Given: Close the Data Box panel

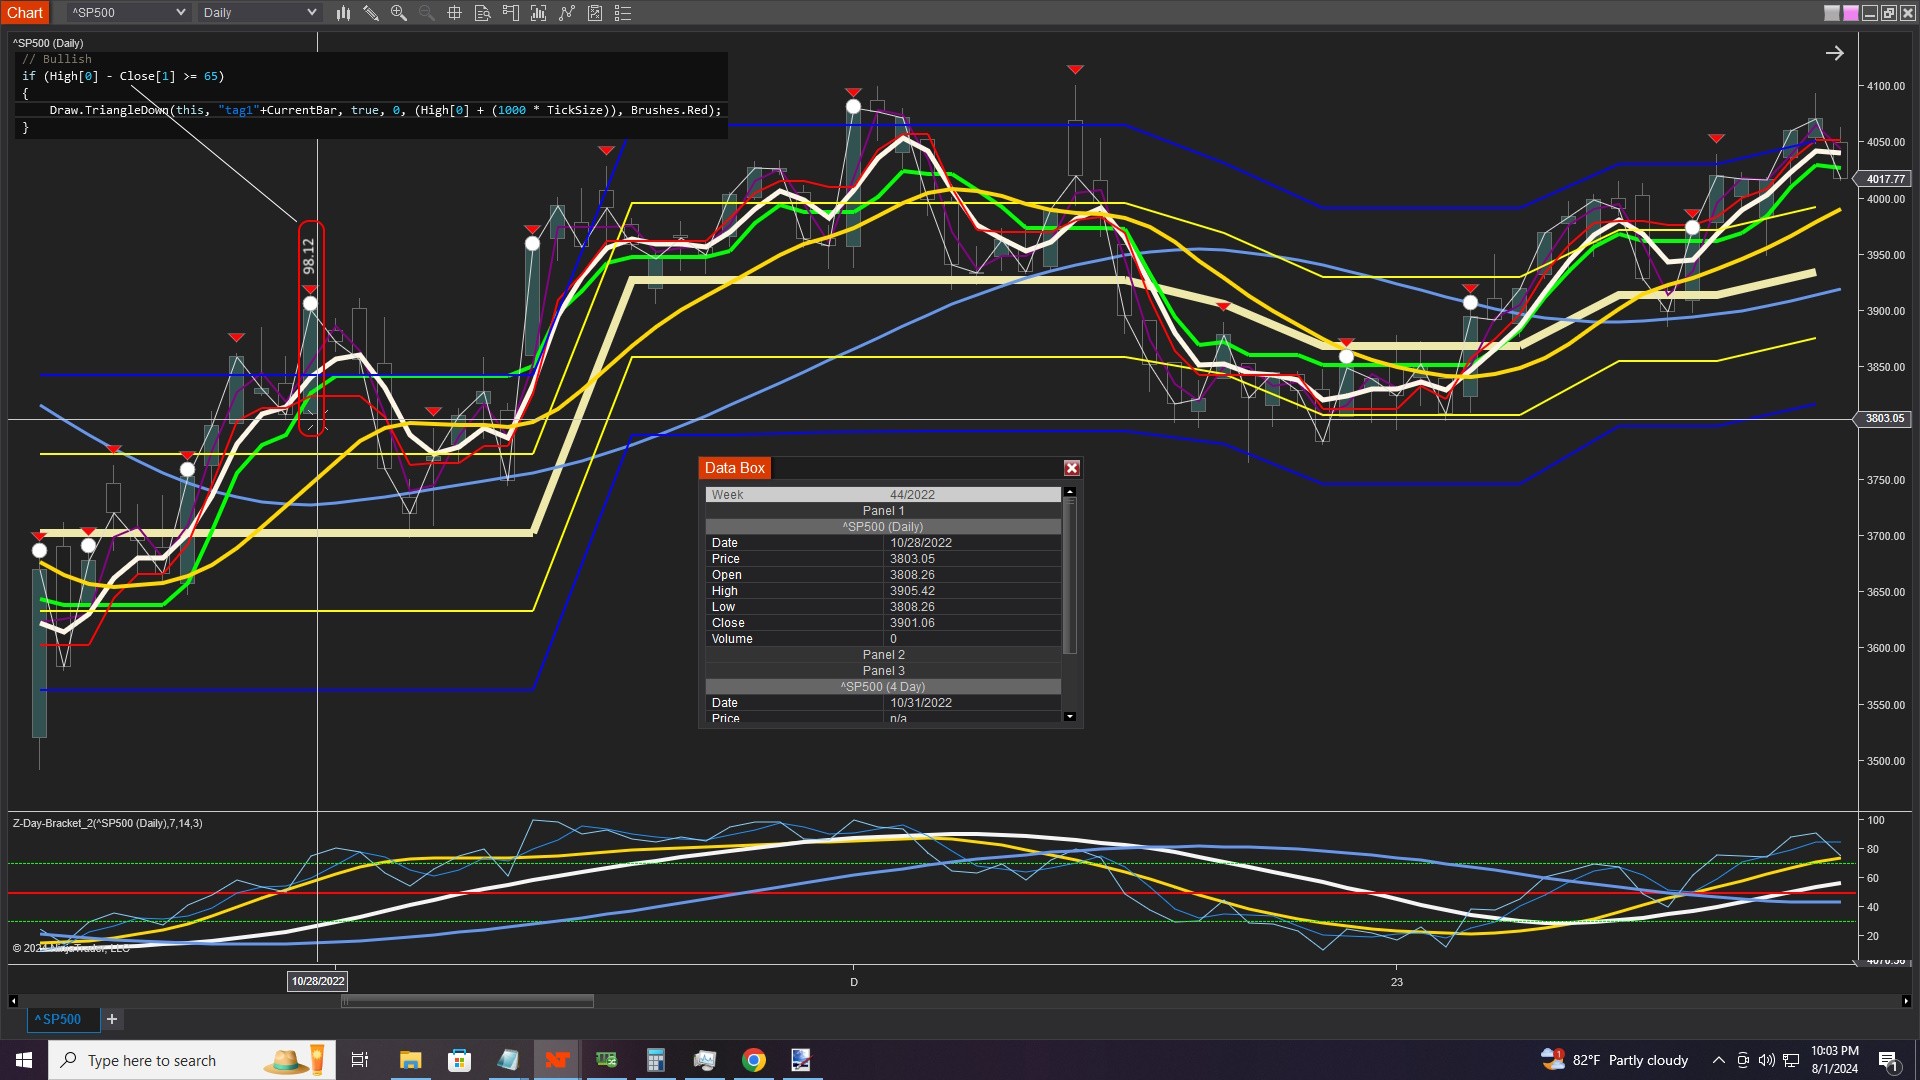Looking at the screenshot, I should (1071, 468).
